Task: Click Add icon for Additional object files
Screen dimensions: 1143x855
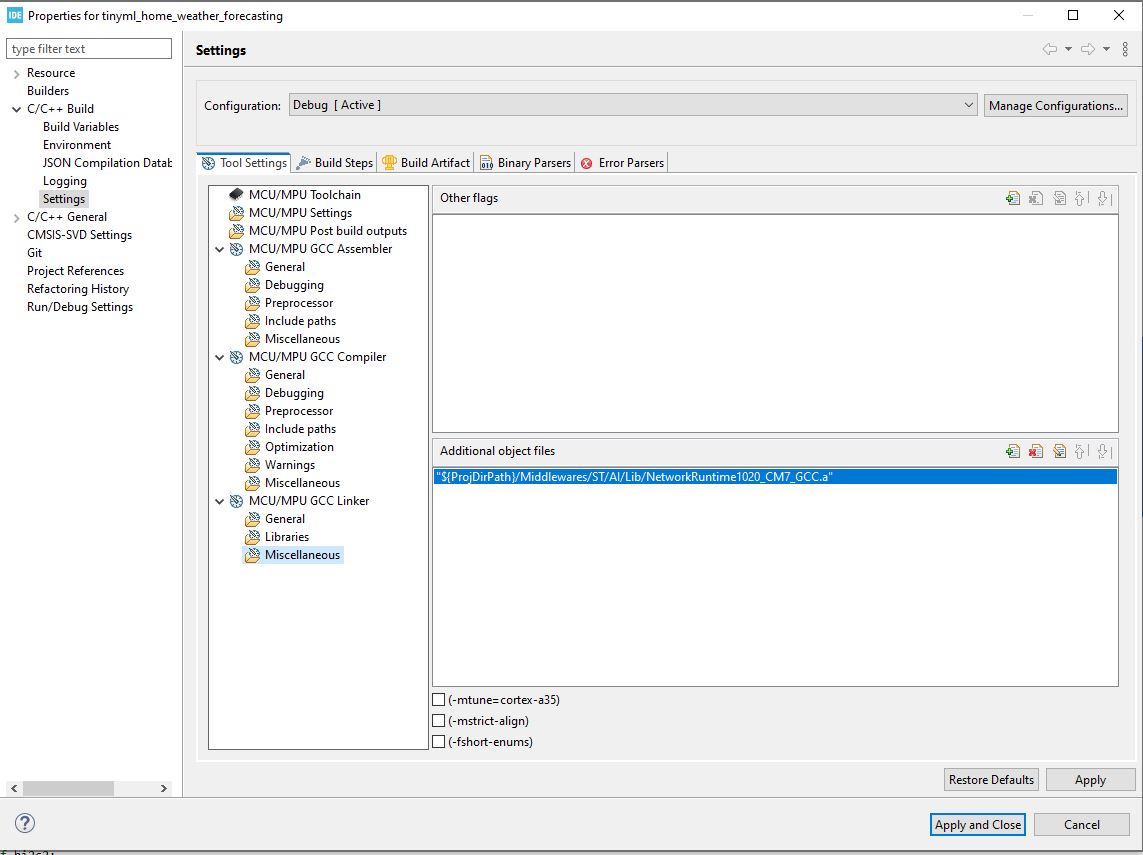Action: tap(1013, 451)
